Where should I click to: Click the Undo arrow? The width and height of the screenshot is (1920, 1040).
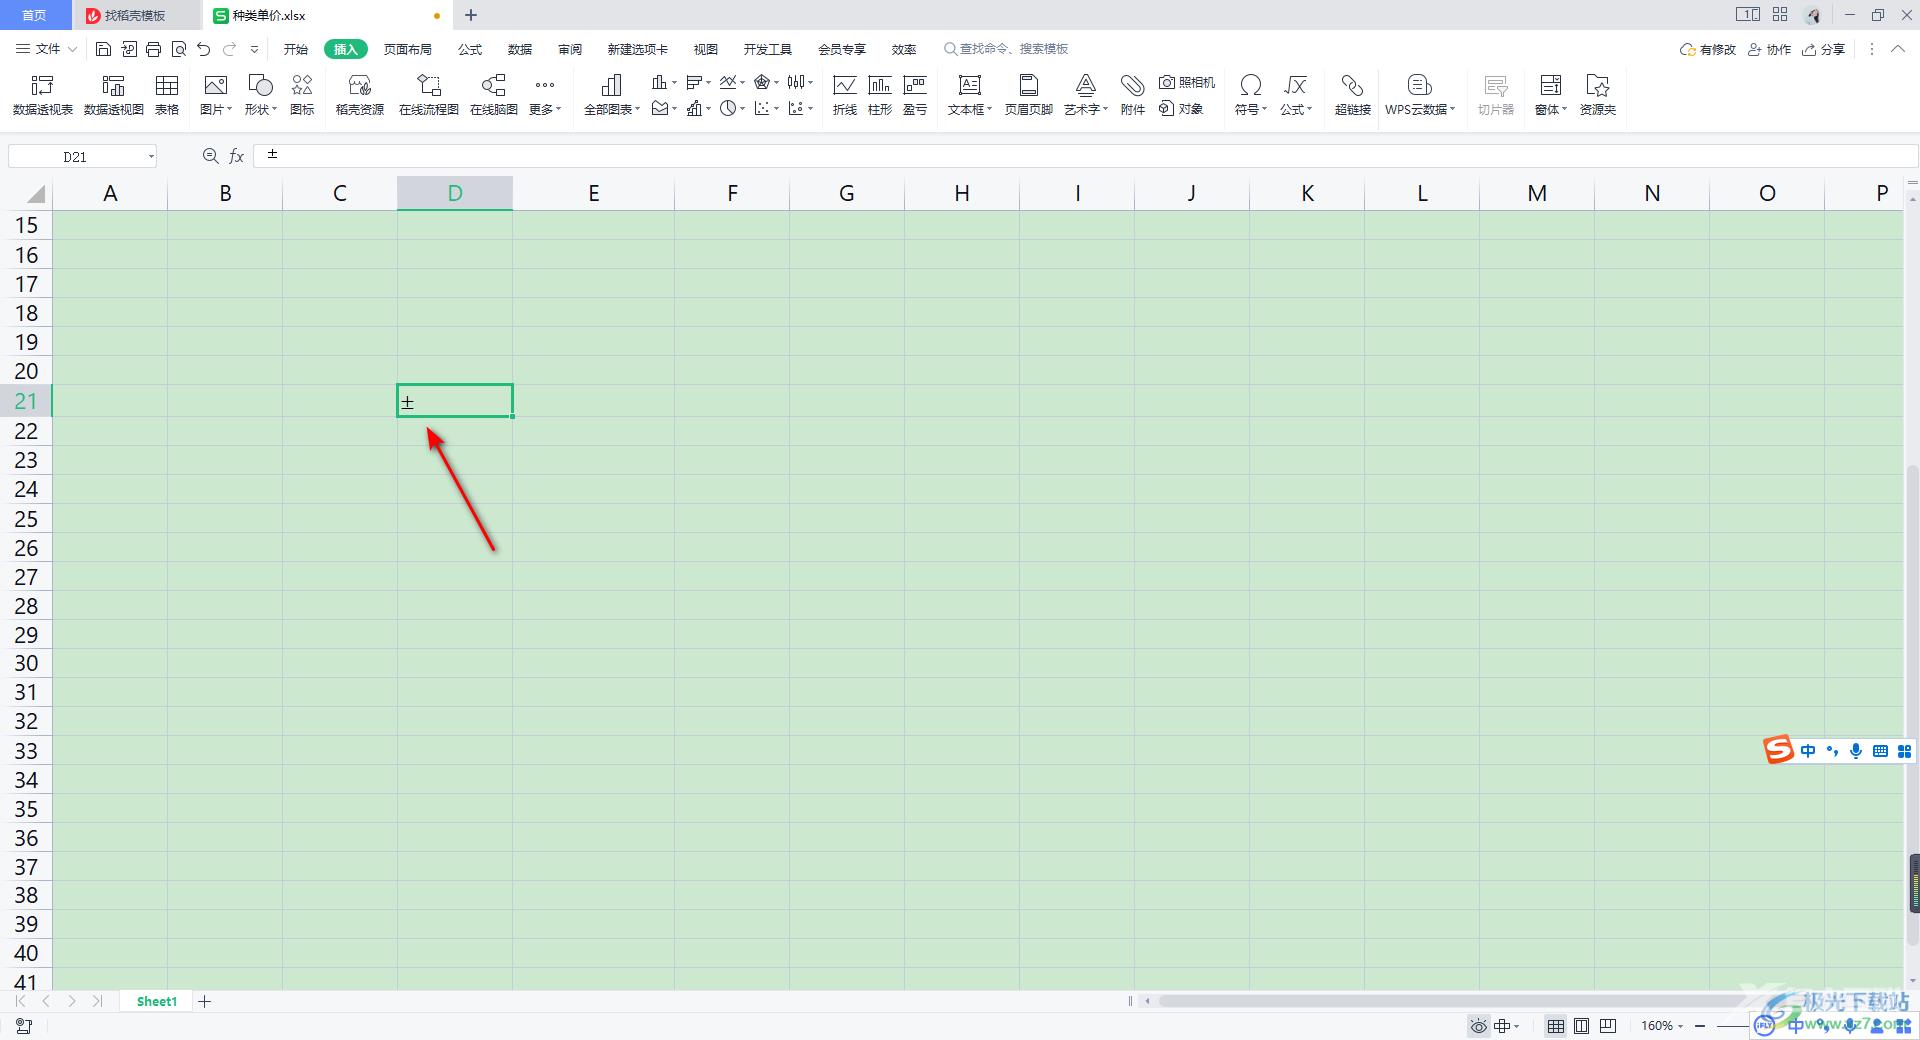tap(204, 49)
